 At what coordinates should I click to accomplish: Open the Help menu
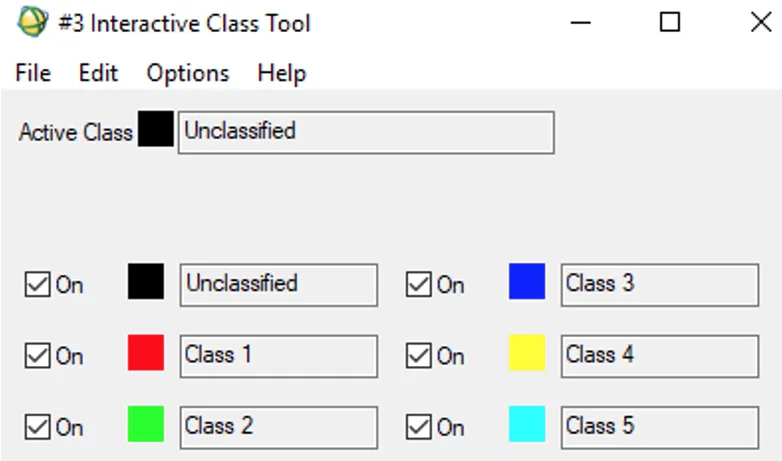tap(282, 73)
